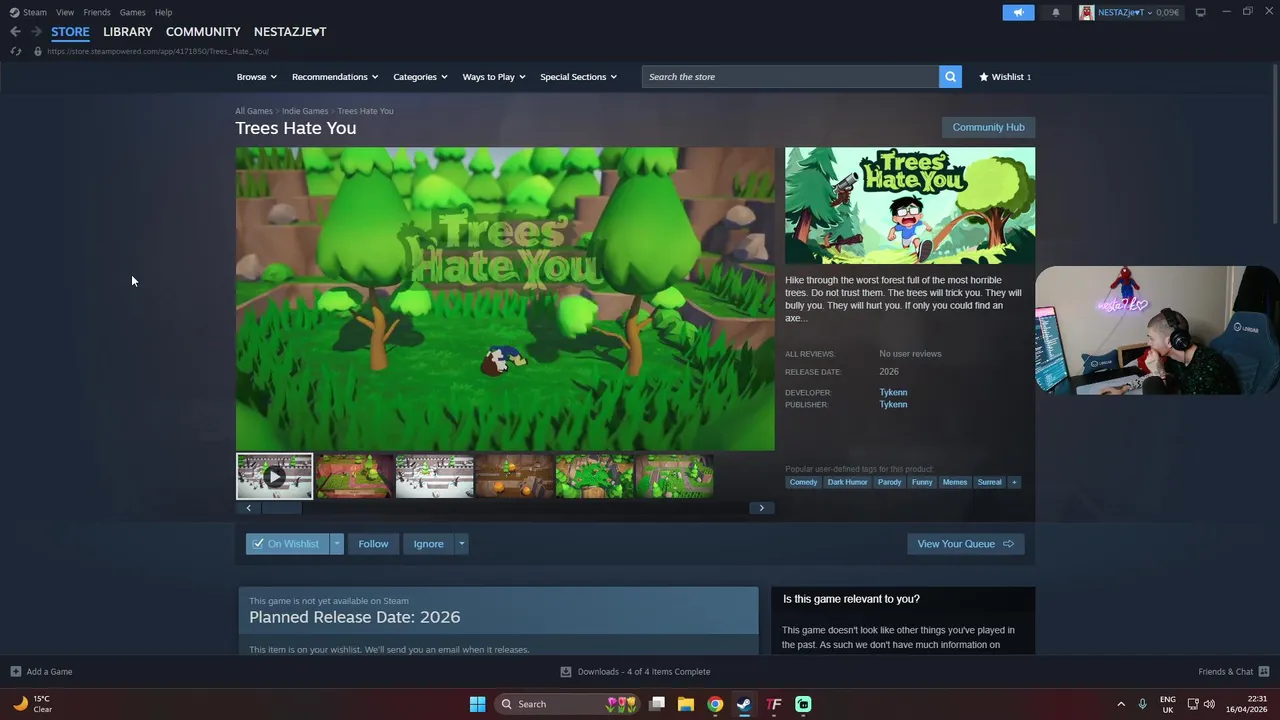Toggle the On Wishlist checkbox button
Image resolution: width=1280 pixels, height=720 pixels.
pos(288,544)
